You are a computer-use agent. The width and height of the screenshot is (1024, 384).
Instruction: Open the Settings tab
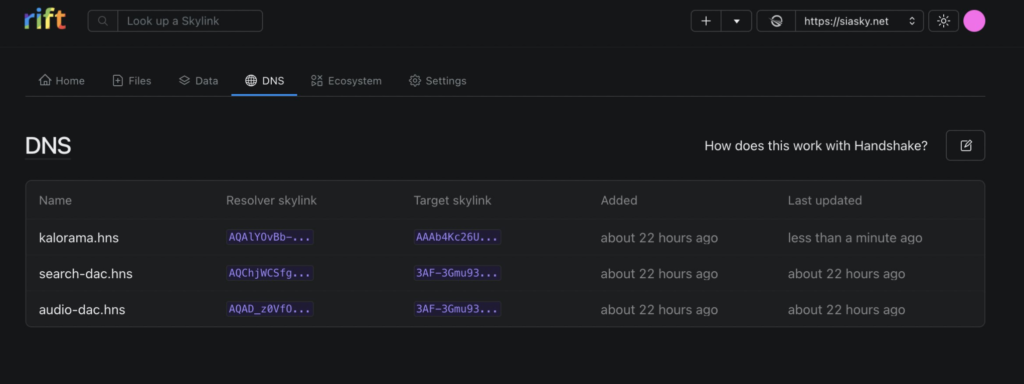click(438, 81)
